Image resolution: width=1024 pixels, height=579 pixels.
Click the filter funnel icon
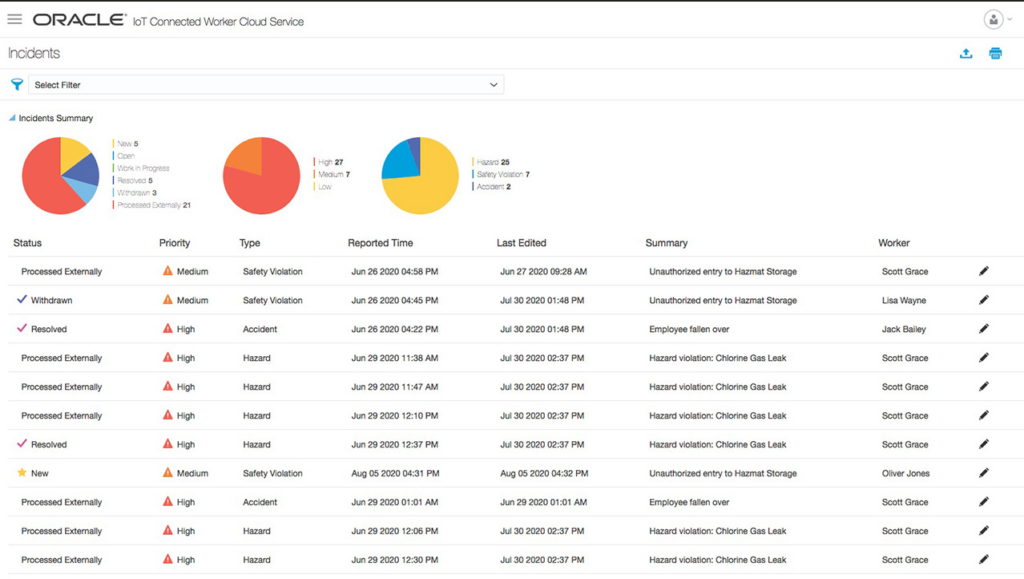15,85
